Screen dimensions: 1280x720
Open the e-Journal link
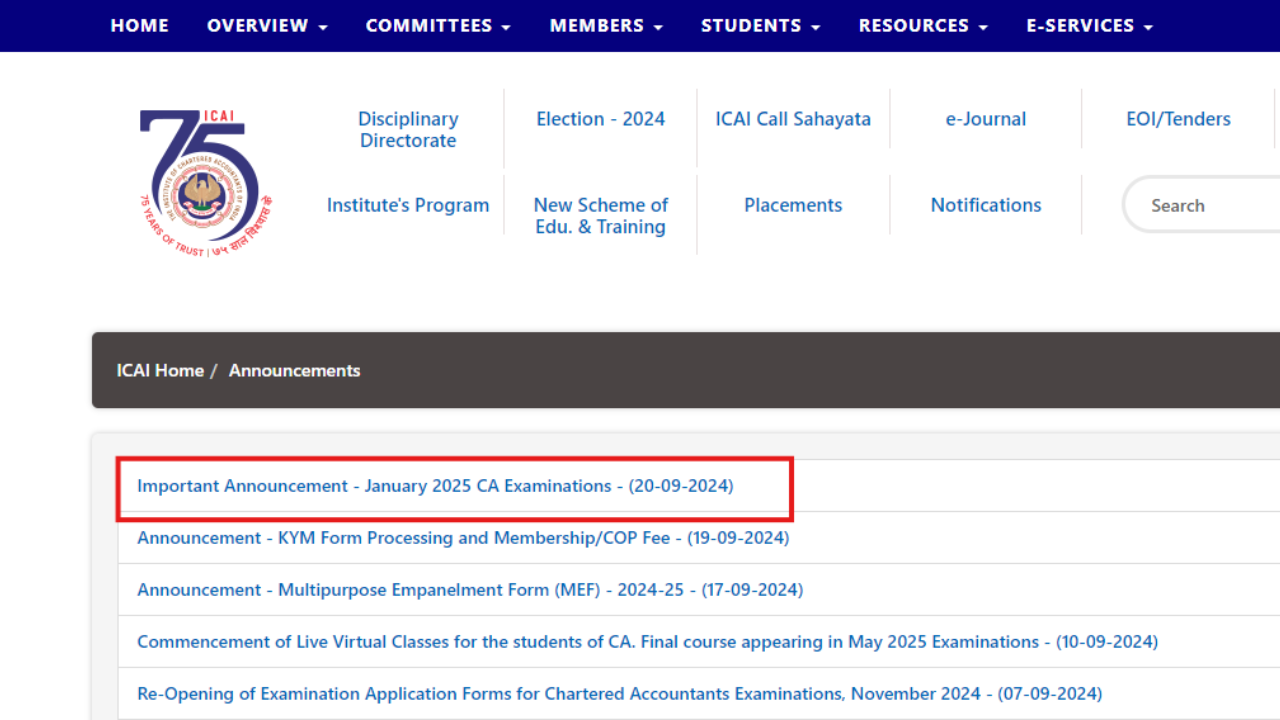click(985, 119)
